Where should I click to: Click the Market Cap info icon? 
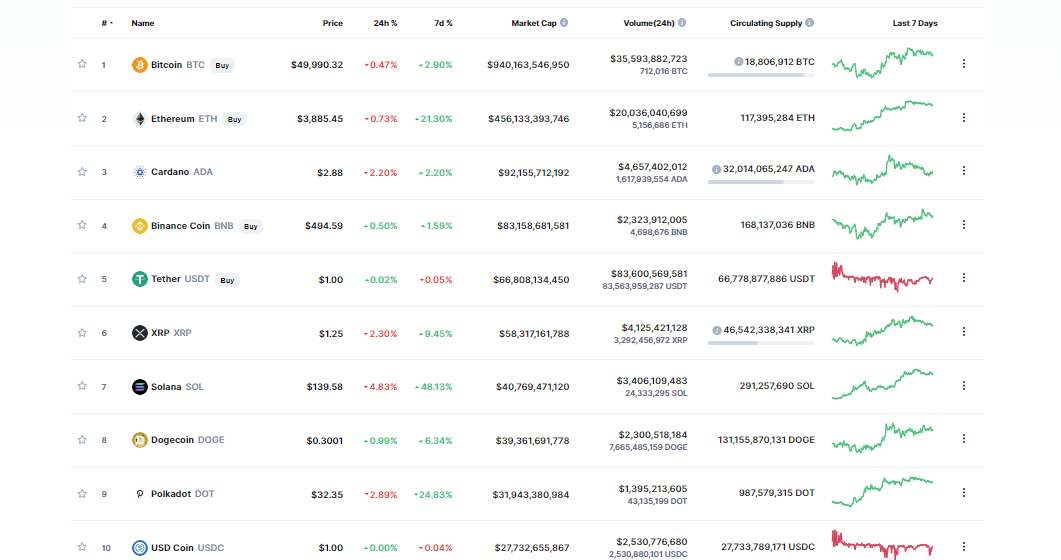click(x=564, y=23)
